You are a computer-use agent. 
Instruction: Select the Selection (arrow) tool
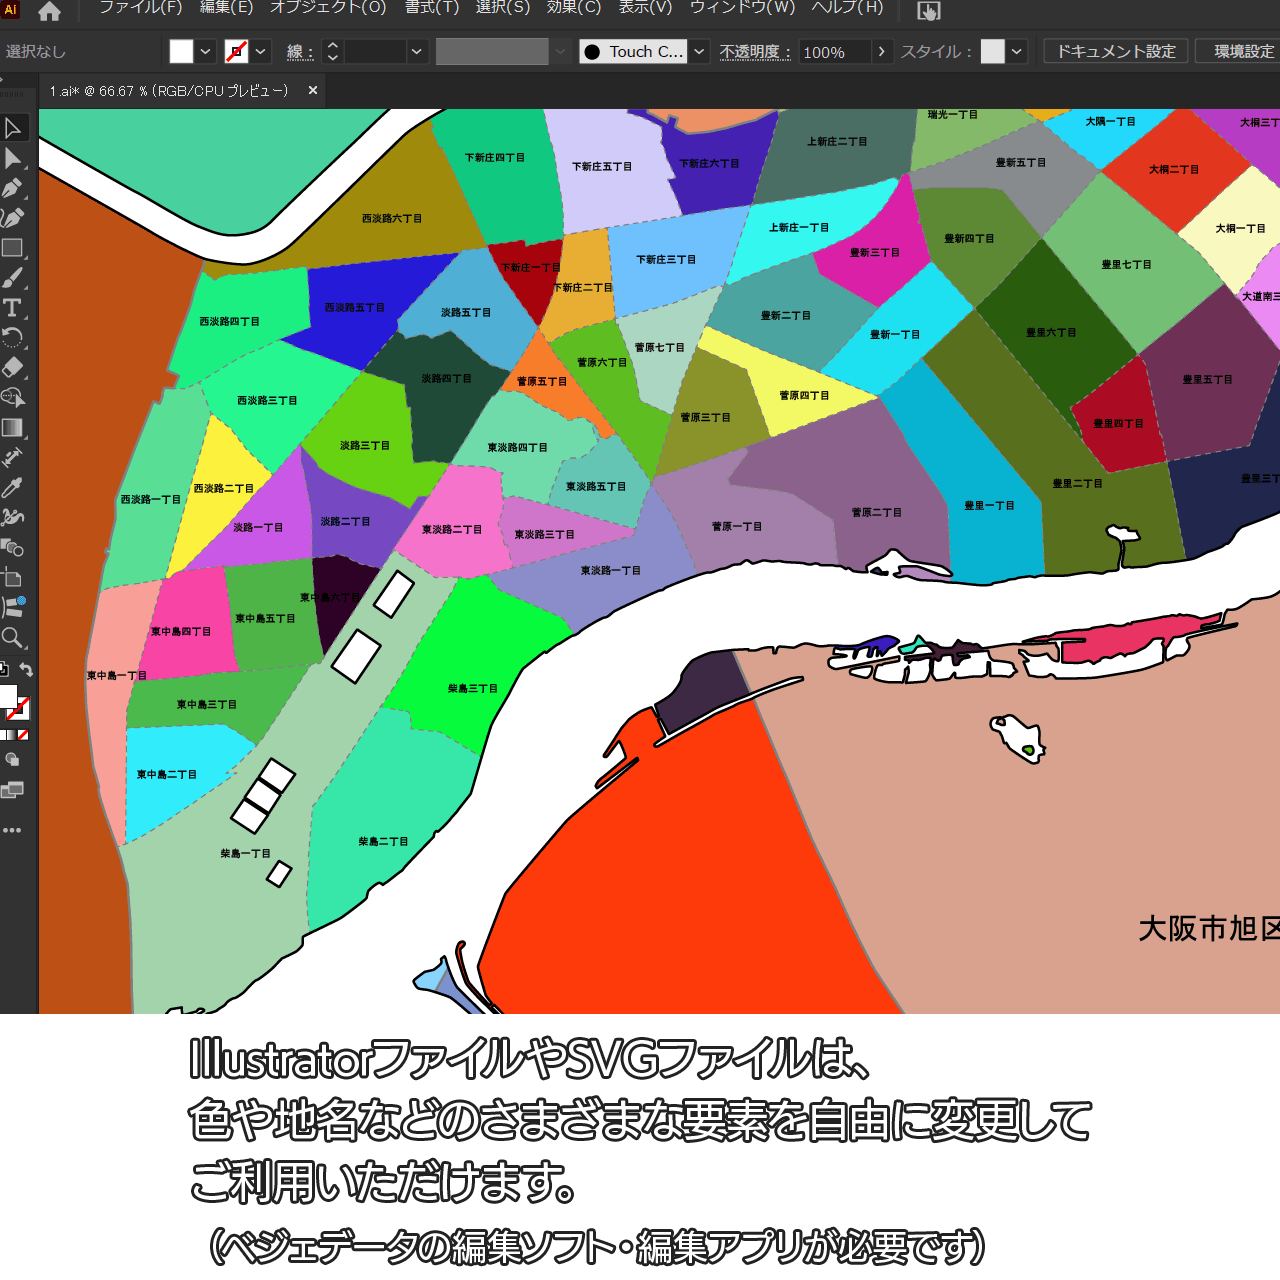click(x=13, y=128)
